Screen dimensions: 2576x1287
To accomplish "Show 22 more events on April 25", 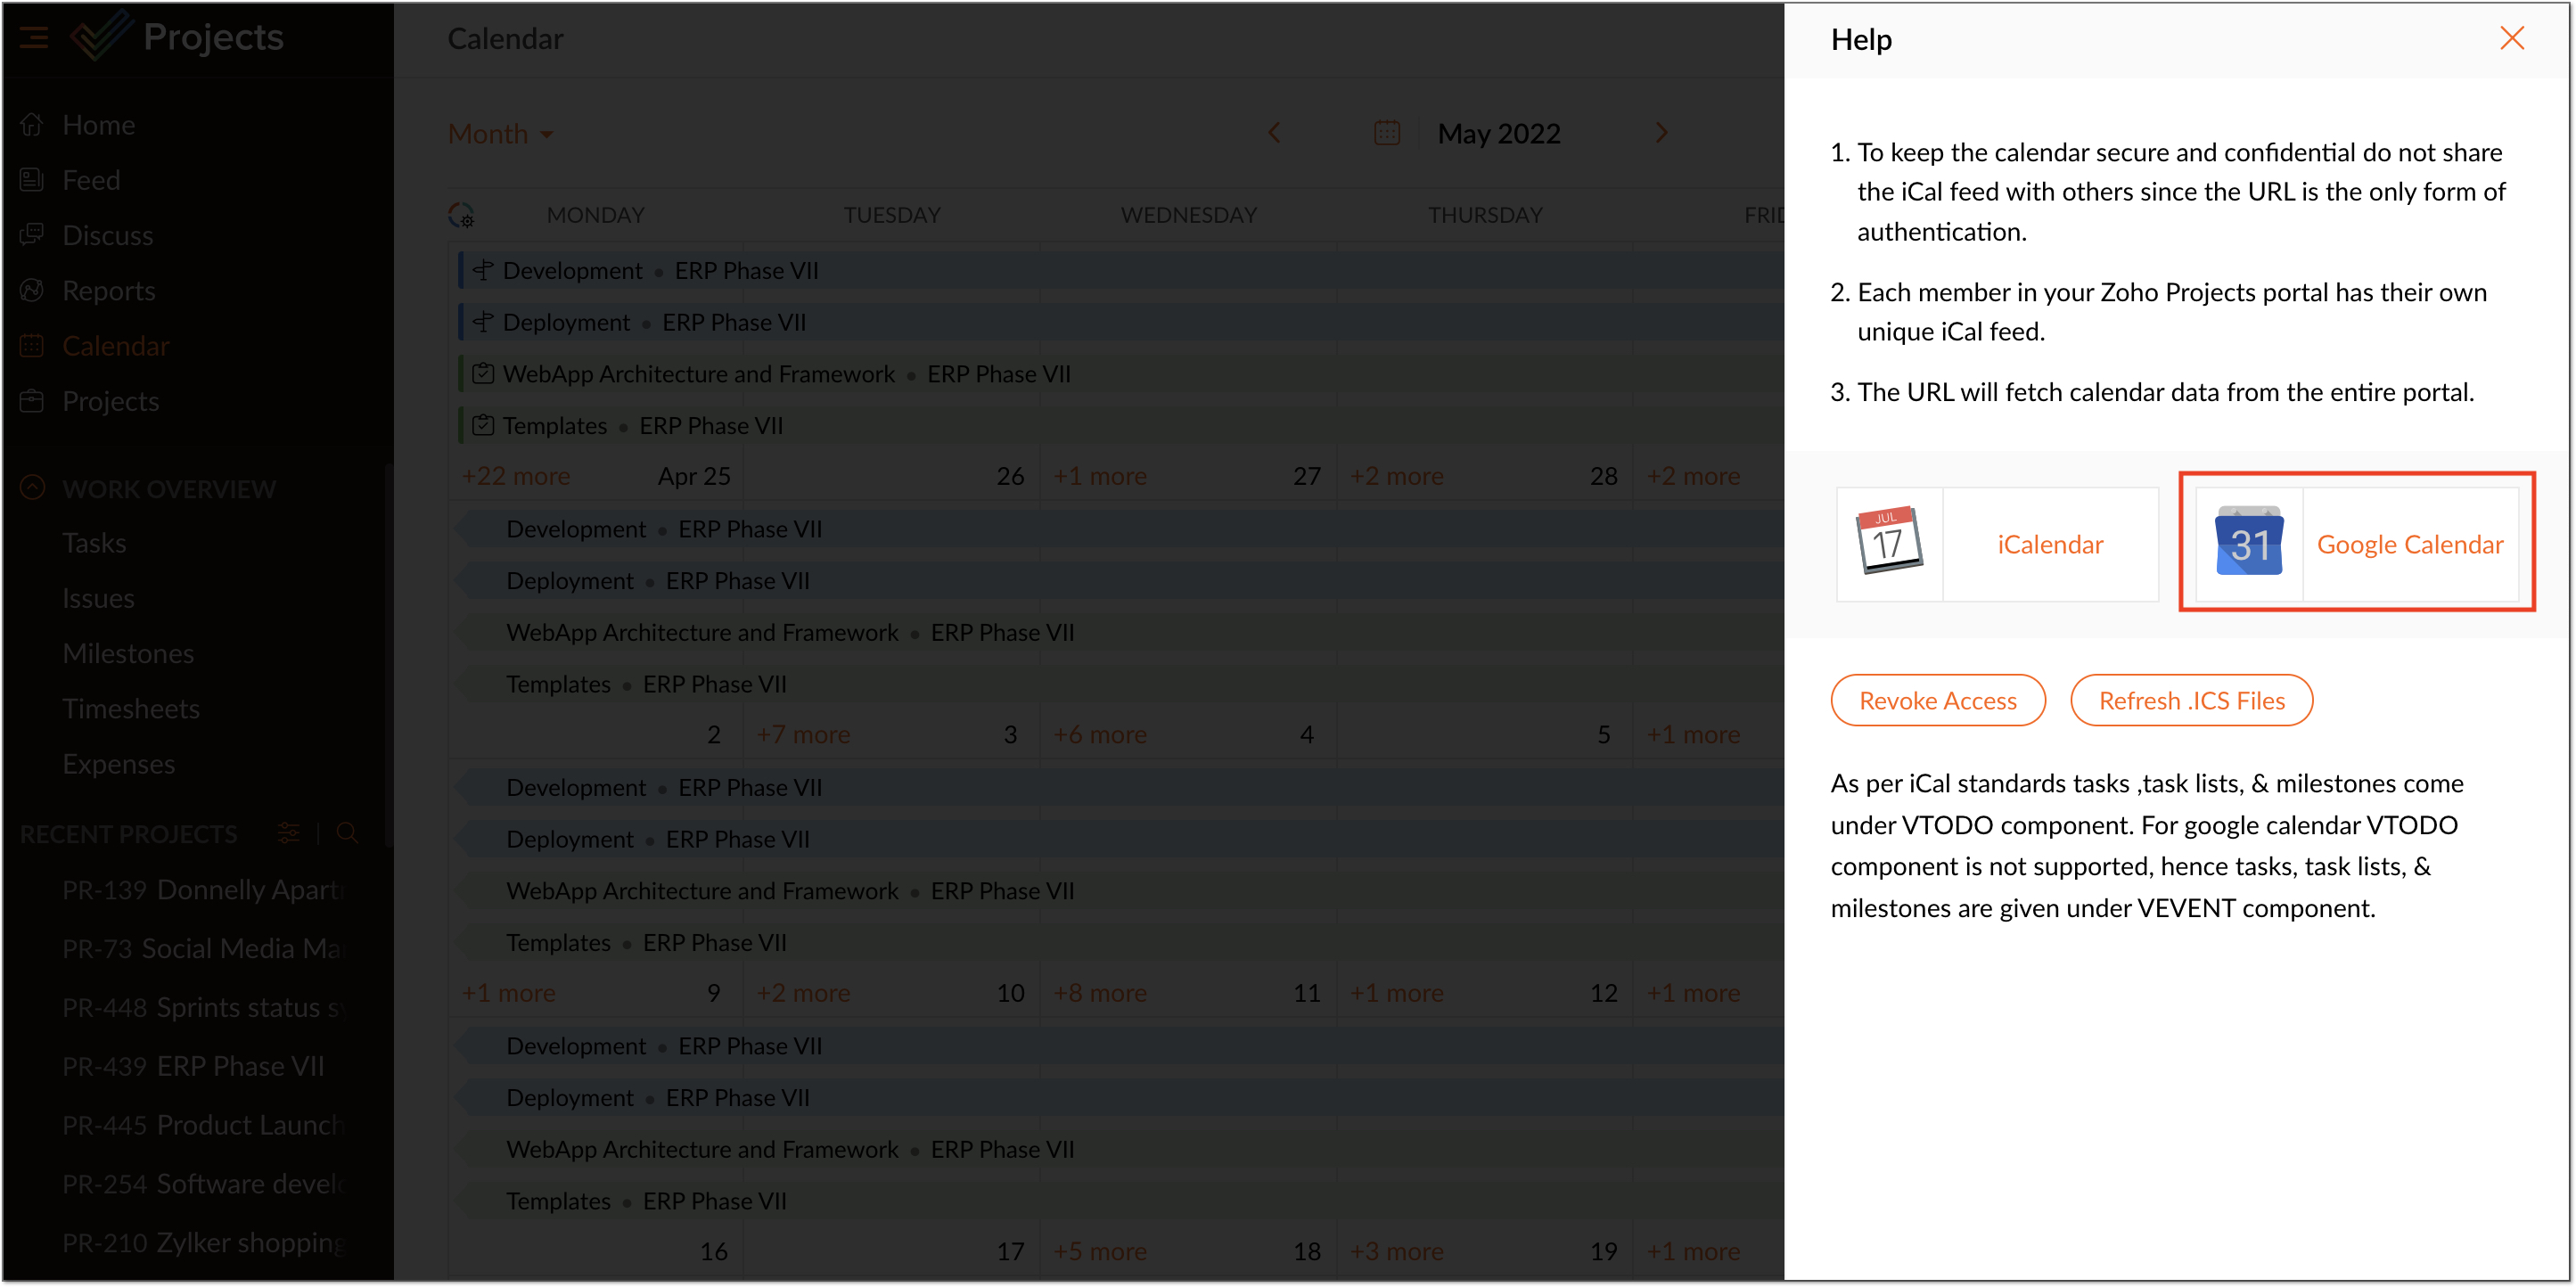I will click(x=515, y=475).
